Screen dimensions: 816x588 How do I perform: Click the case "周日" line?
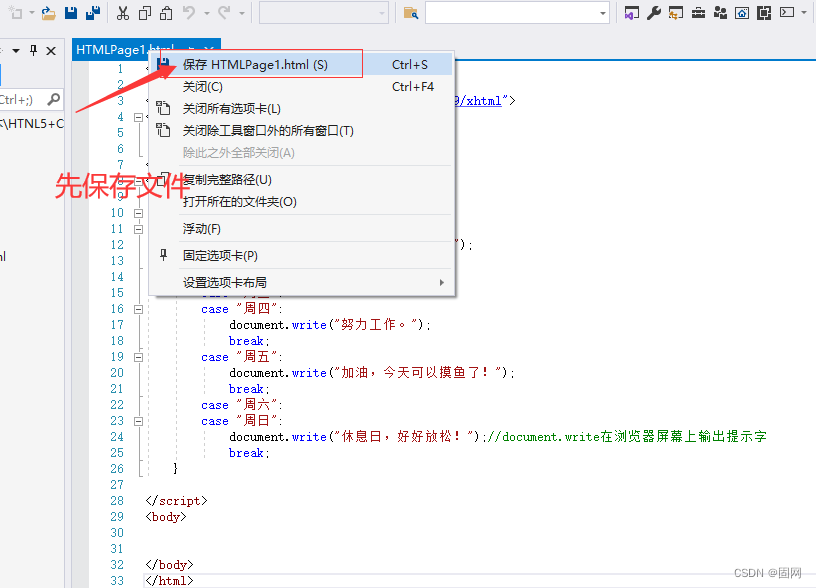(241, 421)
